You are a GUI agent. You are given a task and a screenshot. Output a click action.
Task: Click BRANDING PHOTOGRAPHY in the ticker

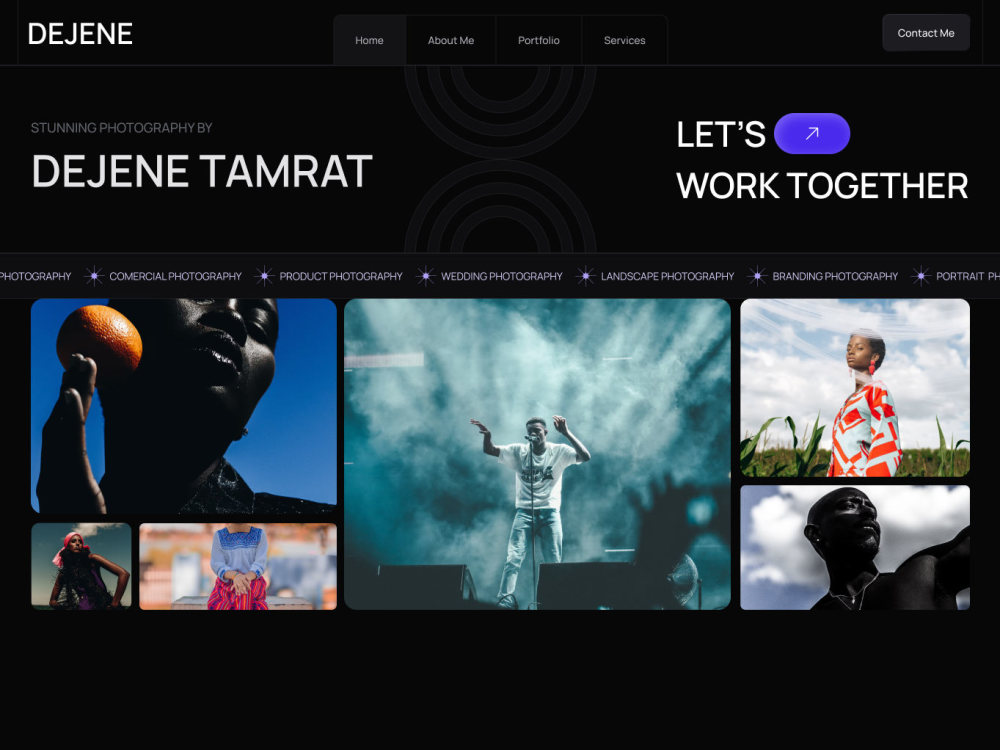click(835, 276)
